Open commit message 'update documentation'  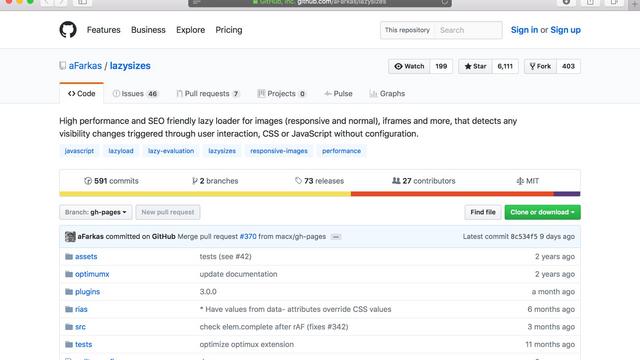[x=238, y=274]
